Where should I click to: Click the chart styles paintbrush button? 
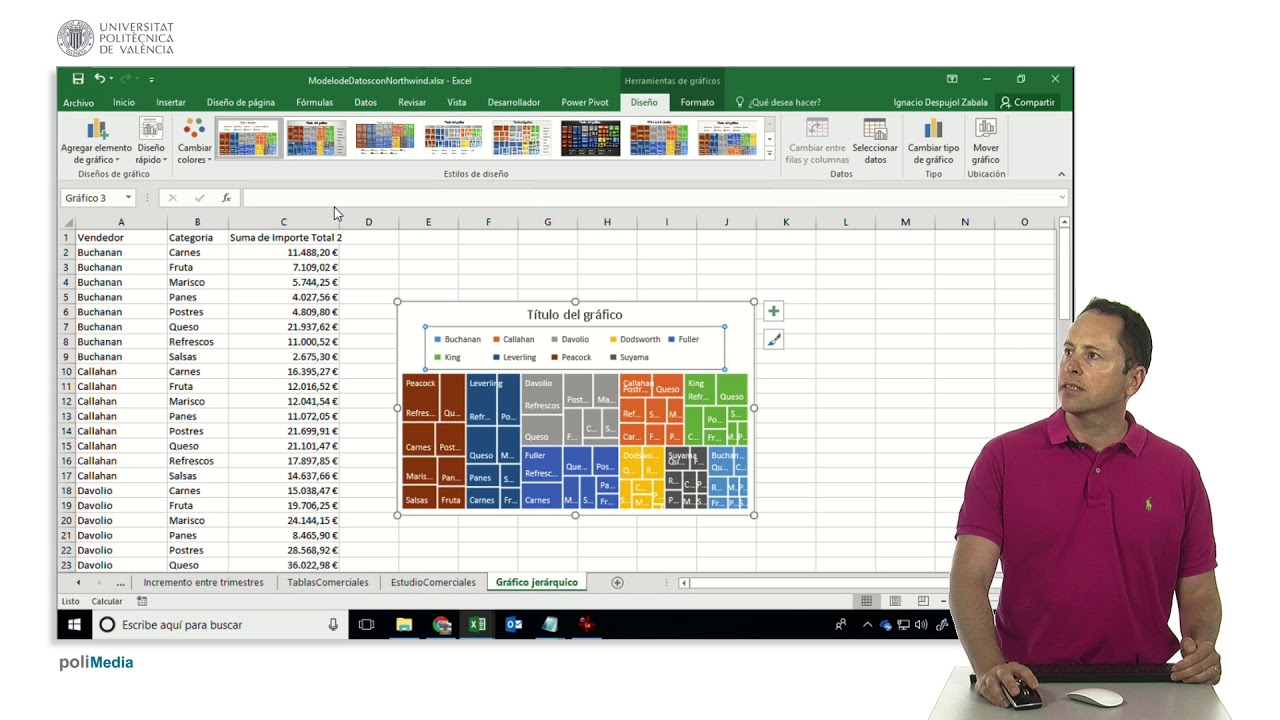pos(773,340)
